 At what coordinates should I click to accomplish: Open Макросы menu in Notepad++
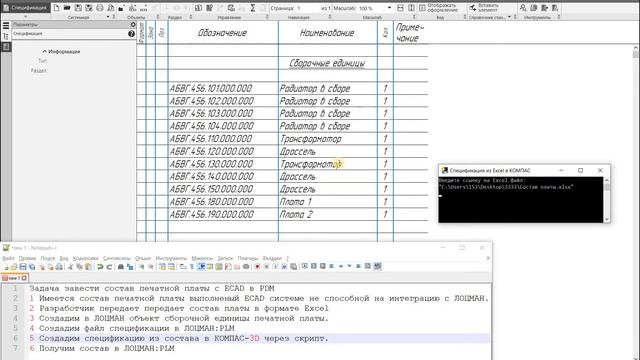pyautogui.click(x=202, y=258)
